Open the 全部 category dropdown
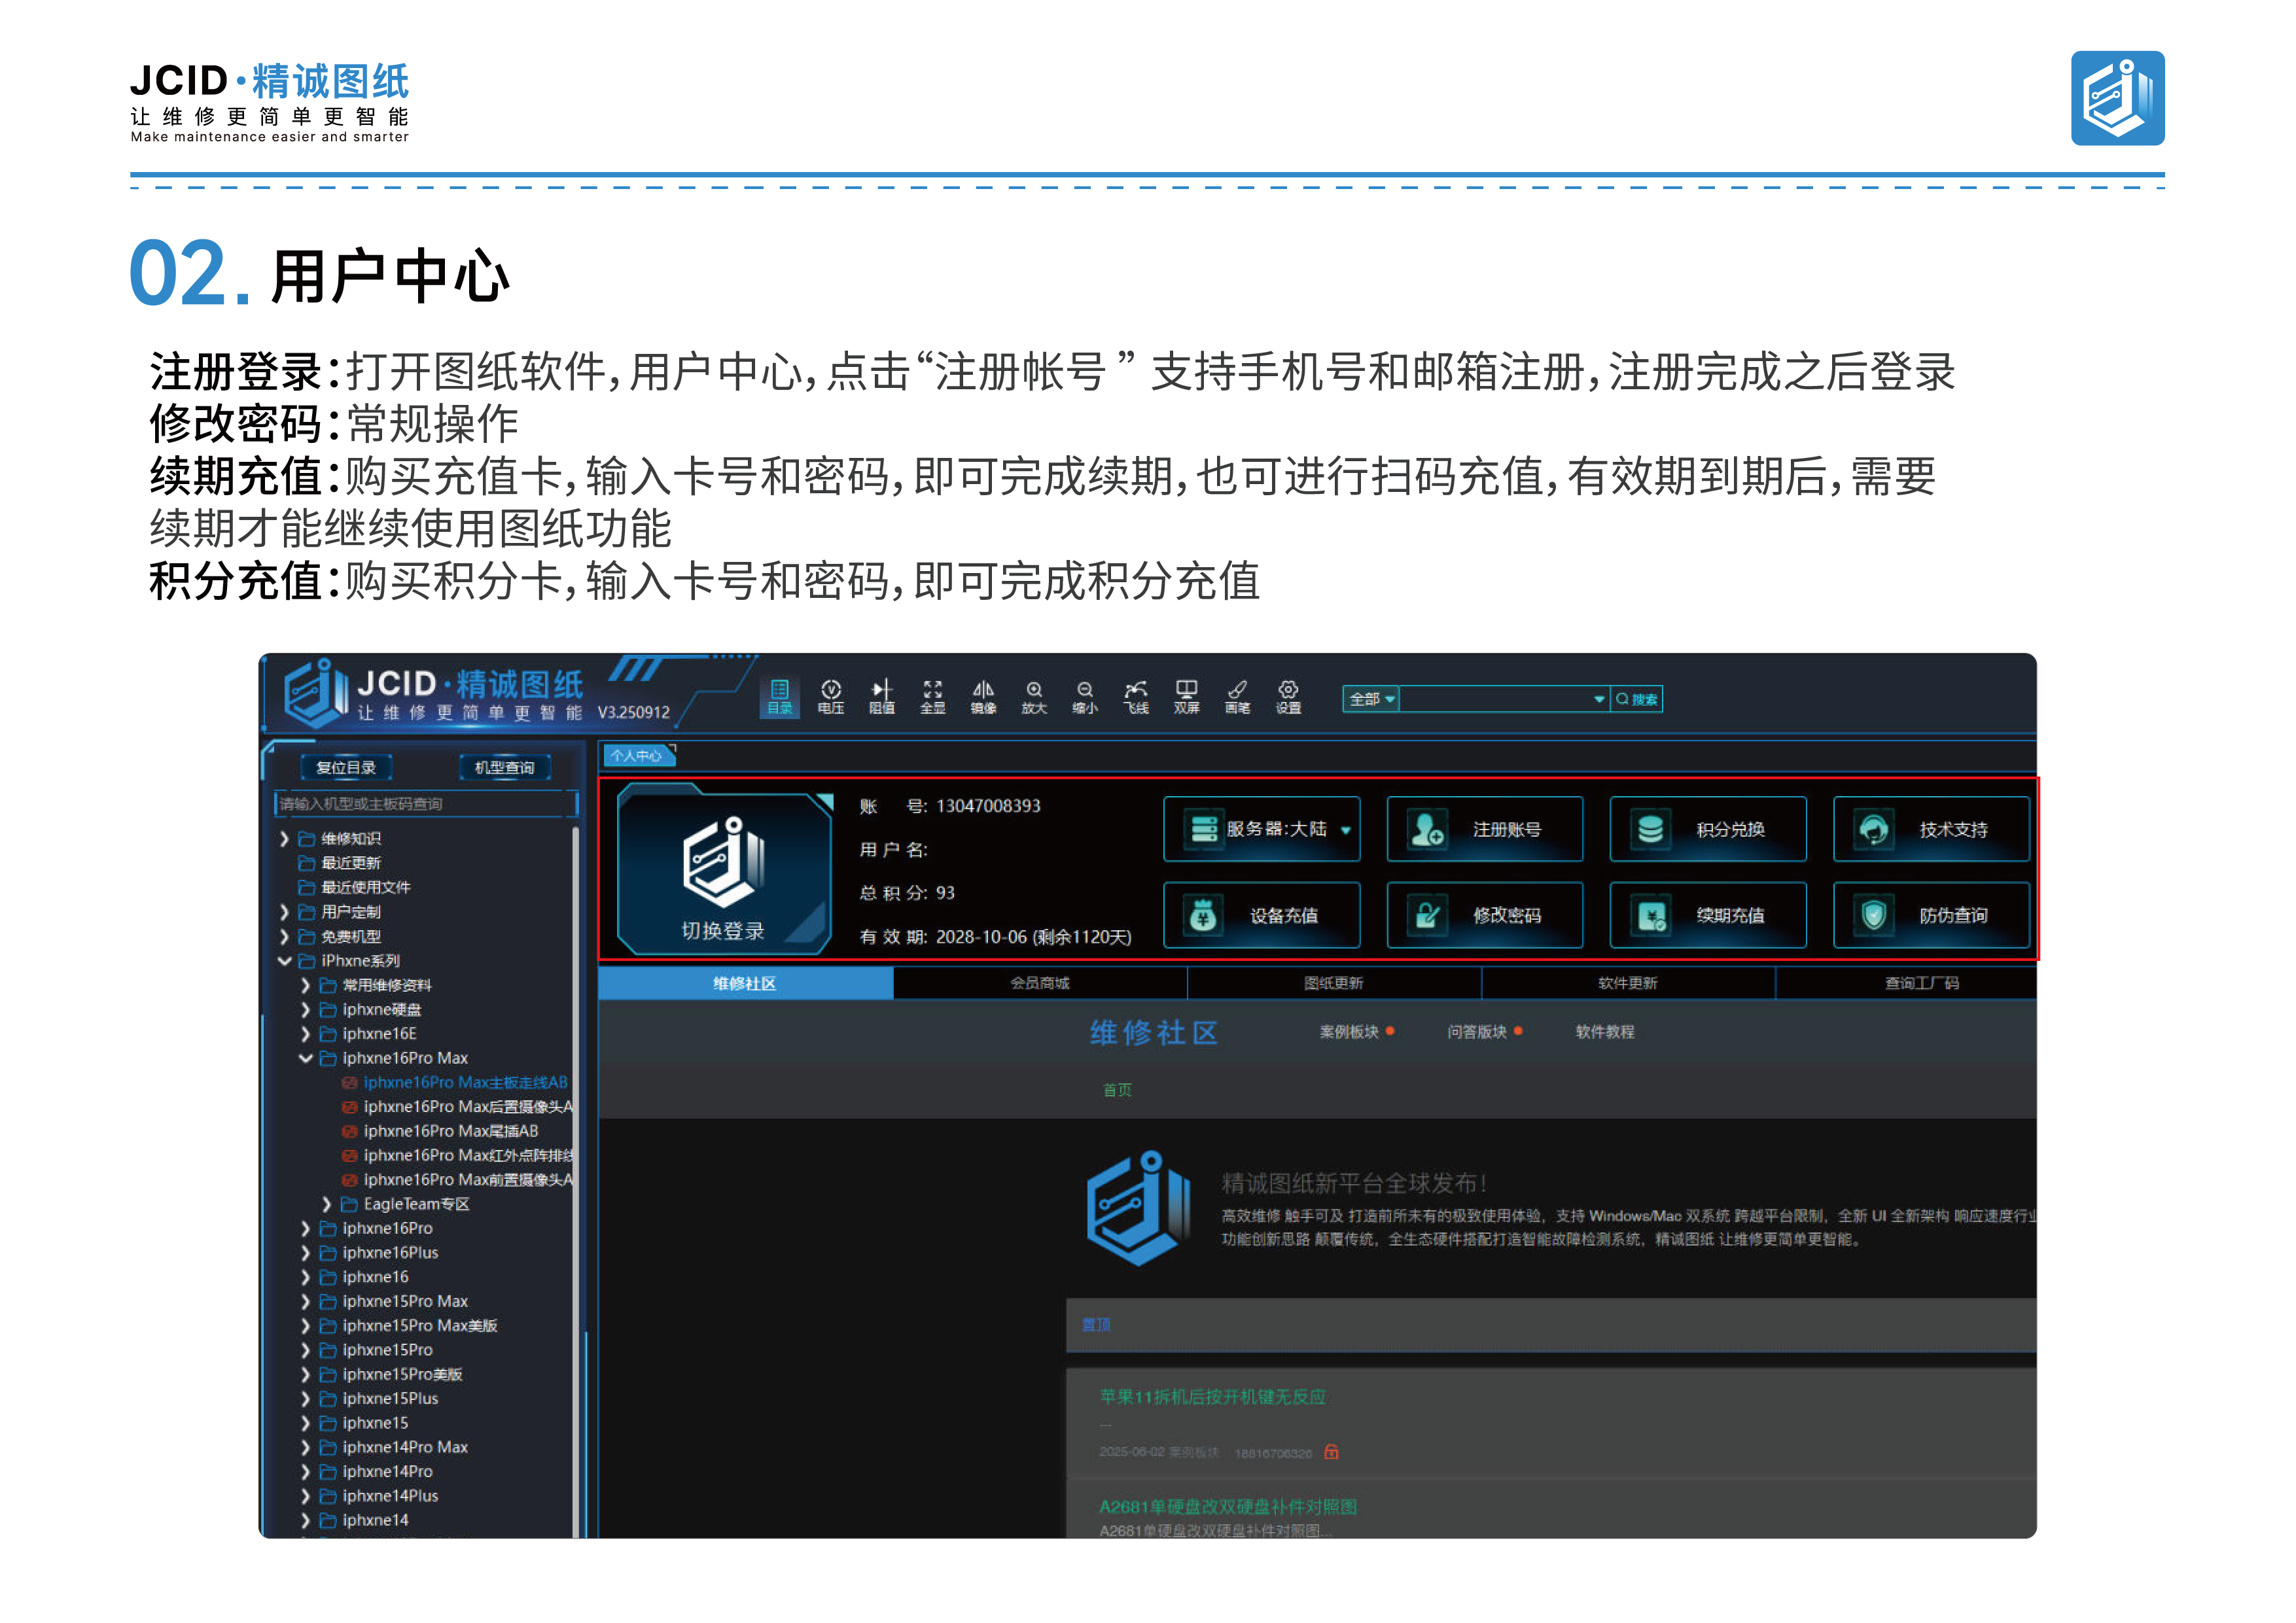The width and height of the screenshot is (2296, 1623). (x=1371, y=699)
